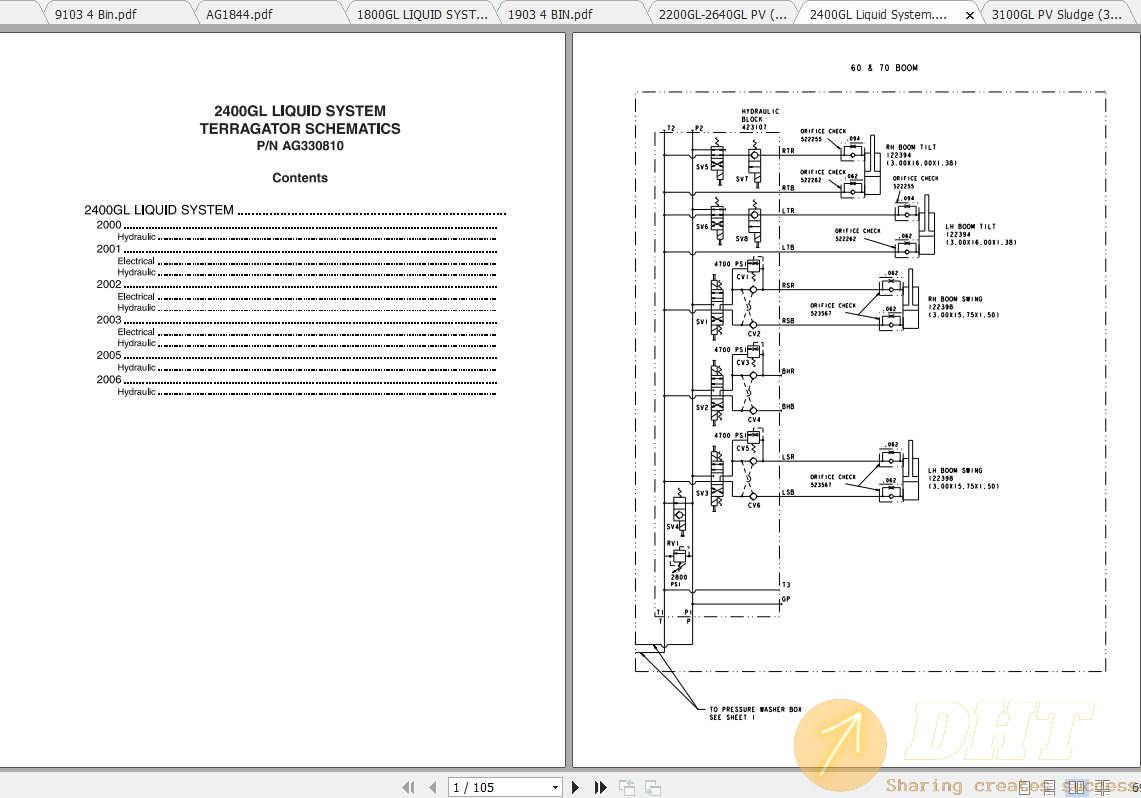This screenshot has height=798, width=1141.
Task: Open the 3100GL PV Sludge tab
Action: click(x=1057, y=15)
